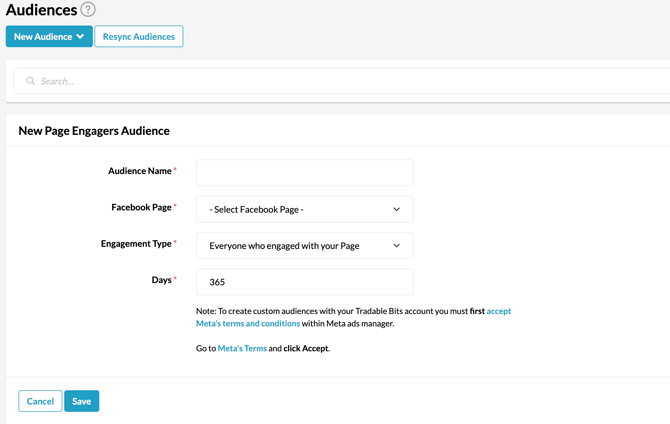The height and width of the screenshot is (424, 670).
Task: Focus the Audience Name text field
Action: pos(304,172)
